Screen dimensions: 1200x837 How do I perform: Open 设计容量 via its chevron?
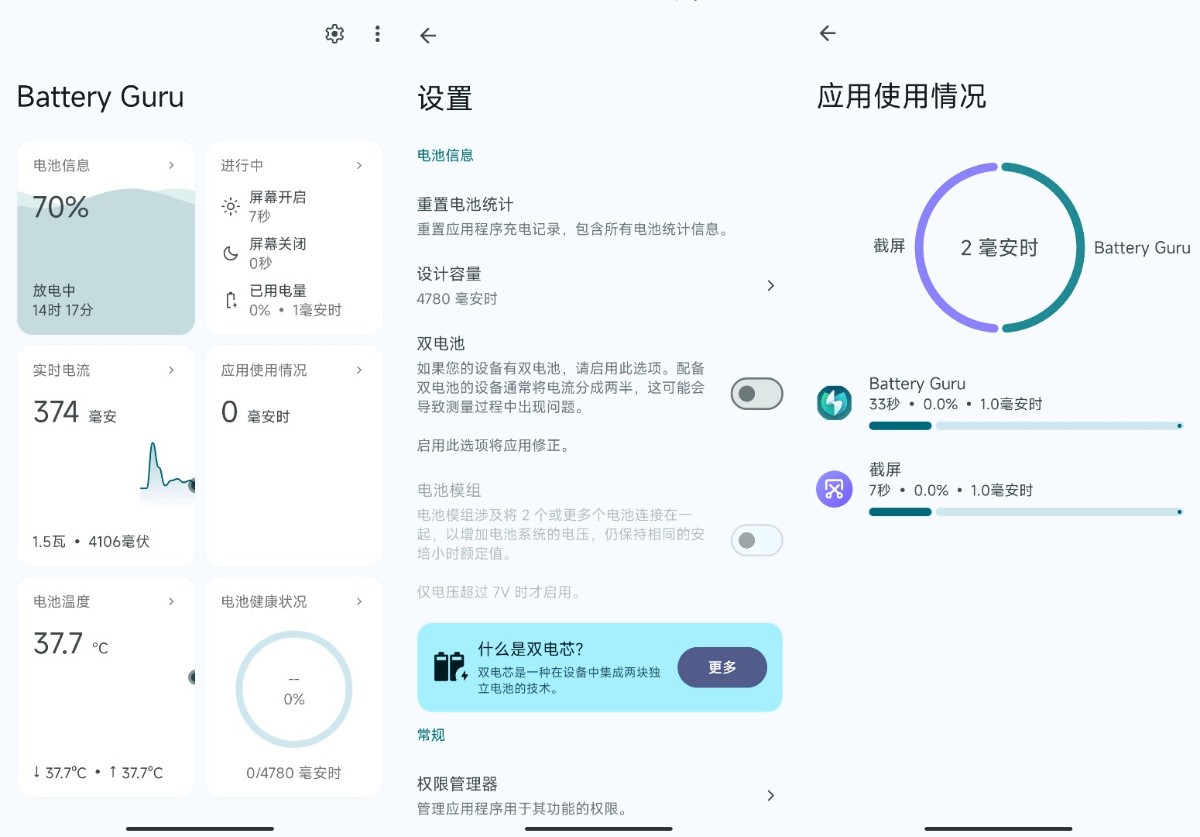click(770, 286)
